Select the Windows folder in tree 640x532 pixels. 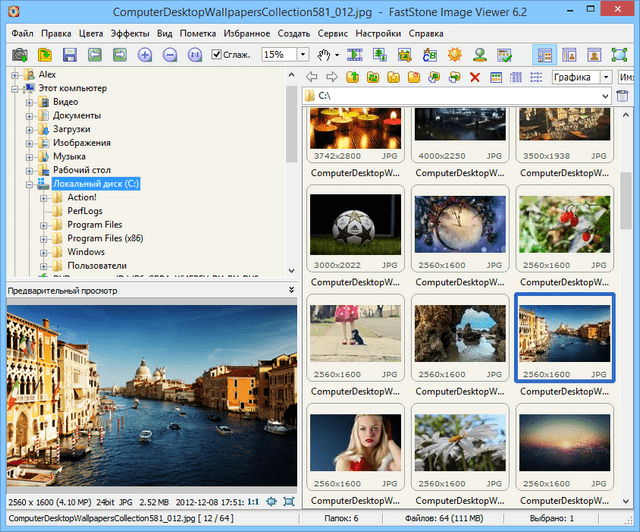tap(86, 252)
